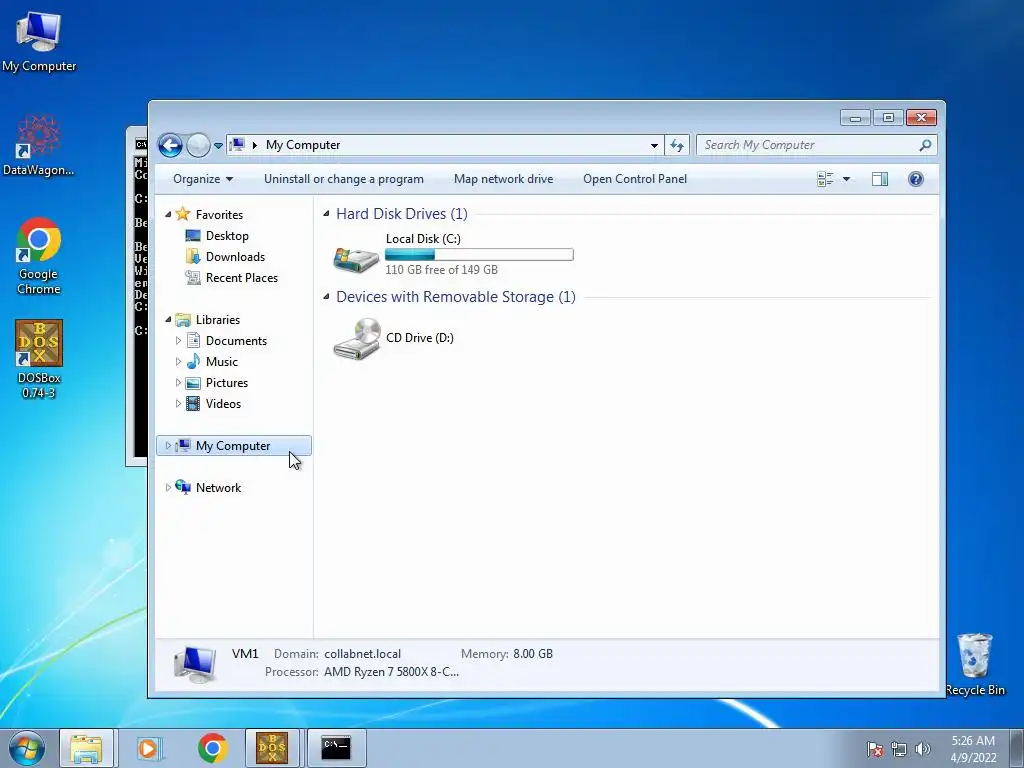Open Chrome from the taskbar
This screenshot has height=768, width=1024.
pyautogui.click(x=212, y=748)
